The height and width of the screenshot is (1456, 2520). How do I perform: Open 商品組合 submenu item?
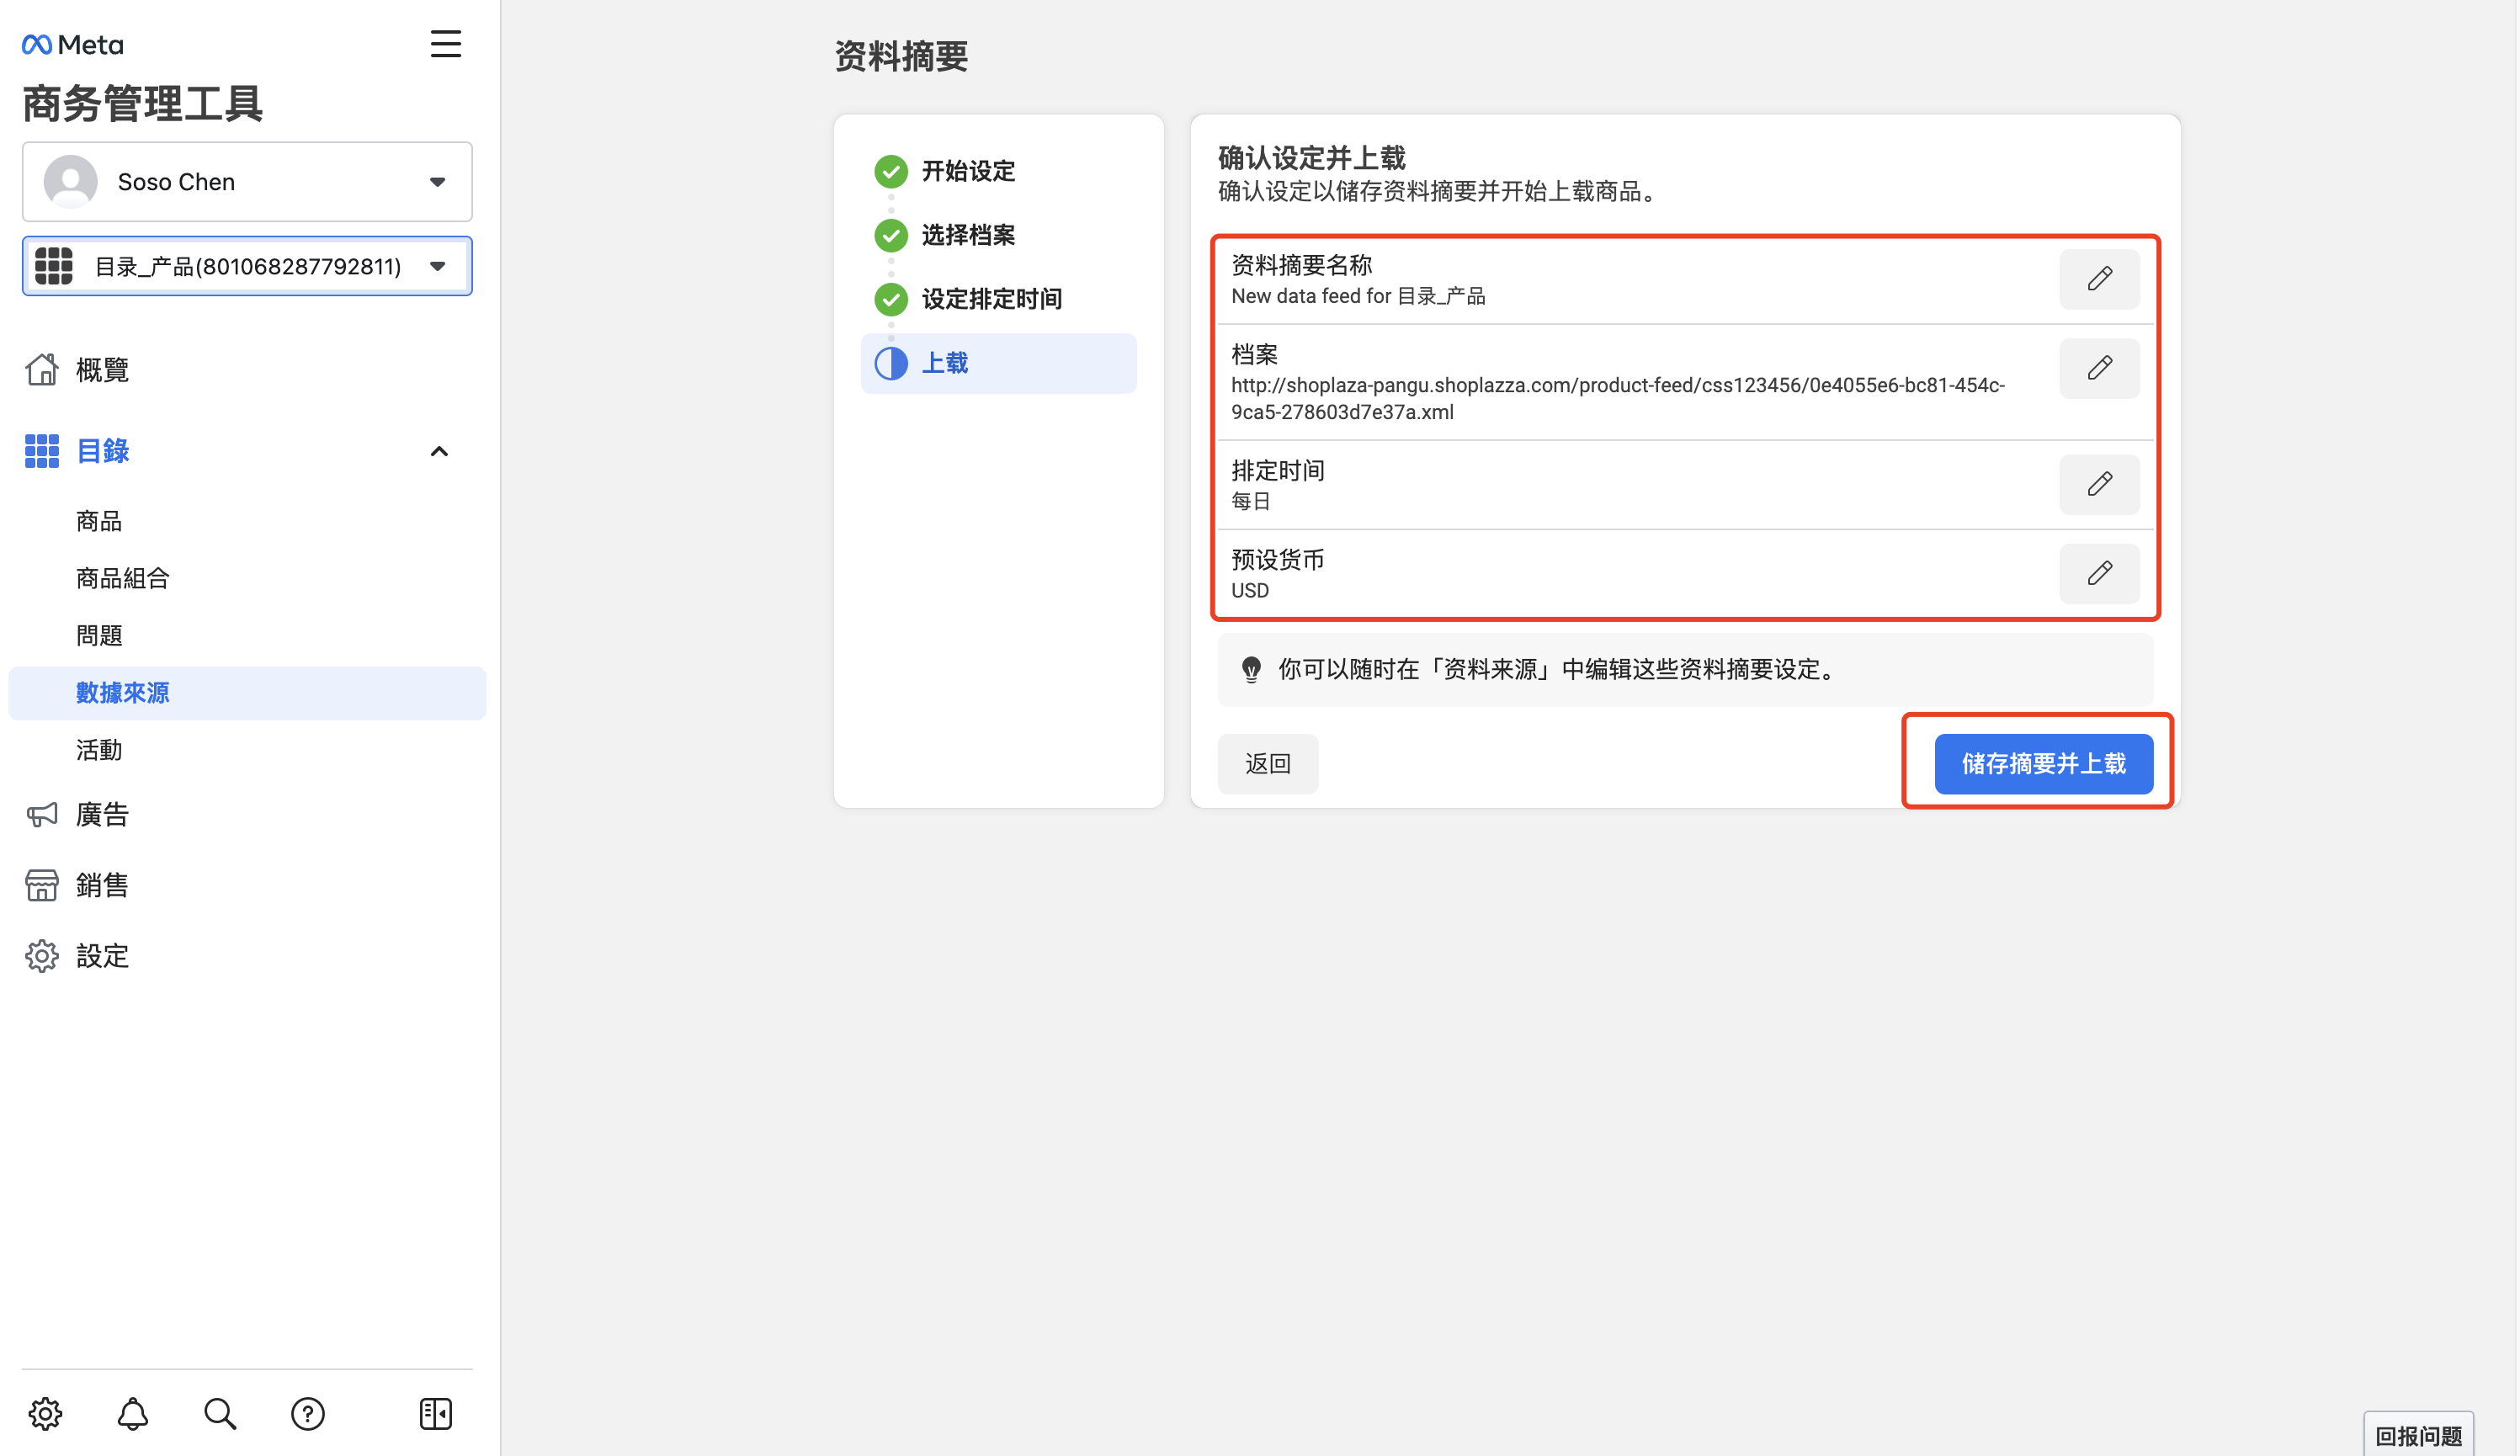tap(123, 578)
